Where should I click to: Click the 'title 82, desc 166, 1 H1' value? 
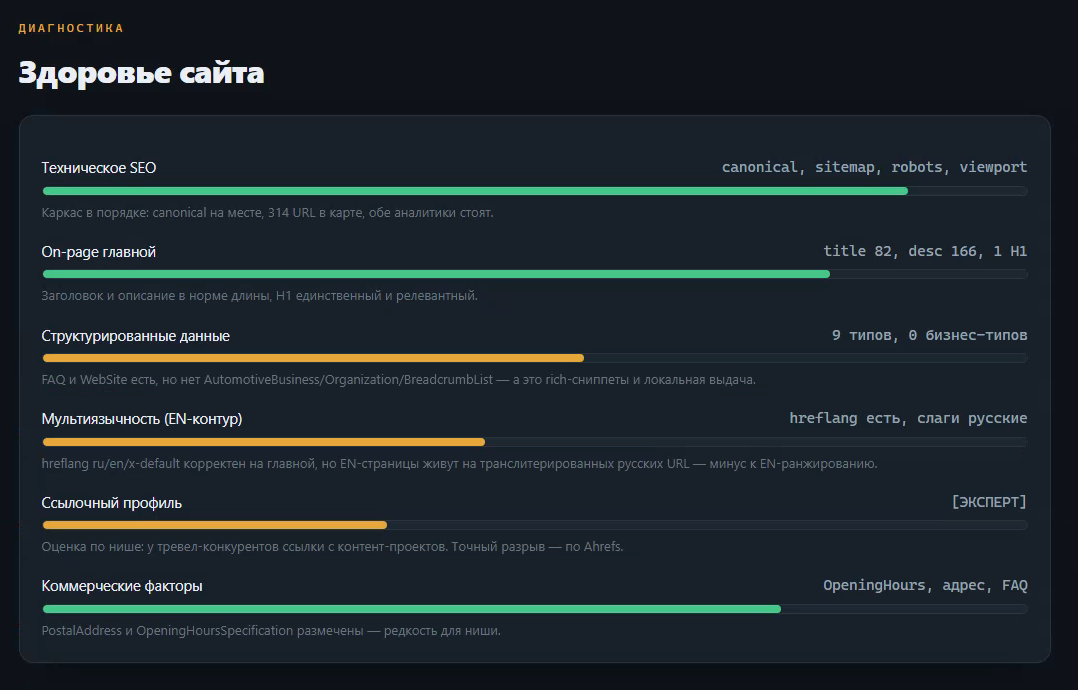click(925, 251)
